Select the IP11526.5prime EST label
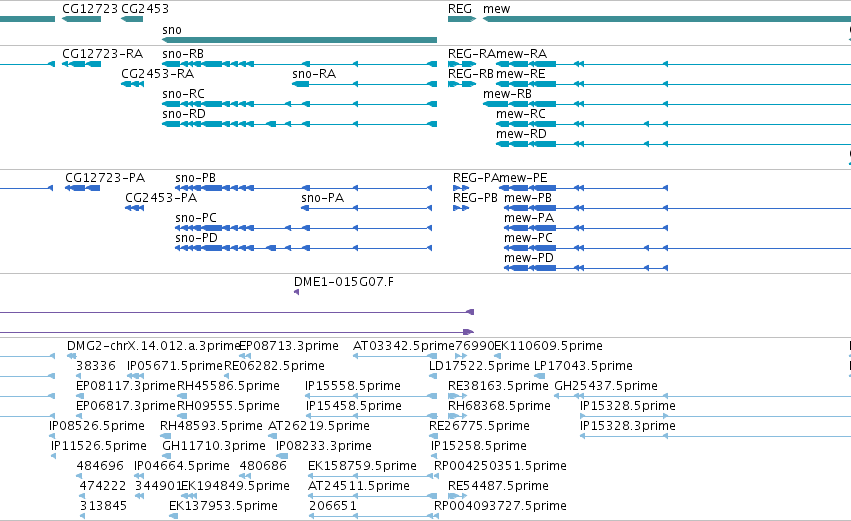 99,447
